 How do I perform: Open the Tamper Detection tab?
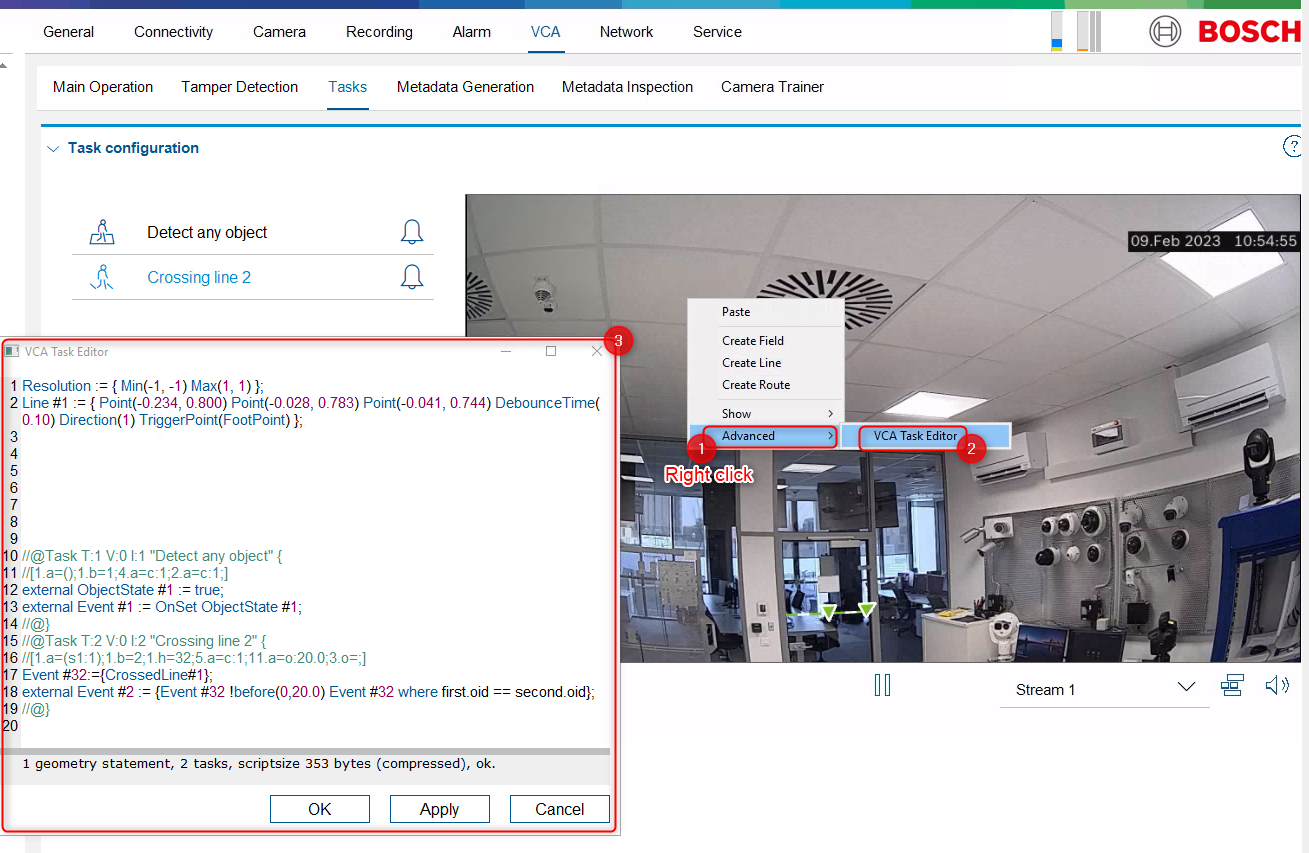coord(239,87)
